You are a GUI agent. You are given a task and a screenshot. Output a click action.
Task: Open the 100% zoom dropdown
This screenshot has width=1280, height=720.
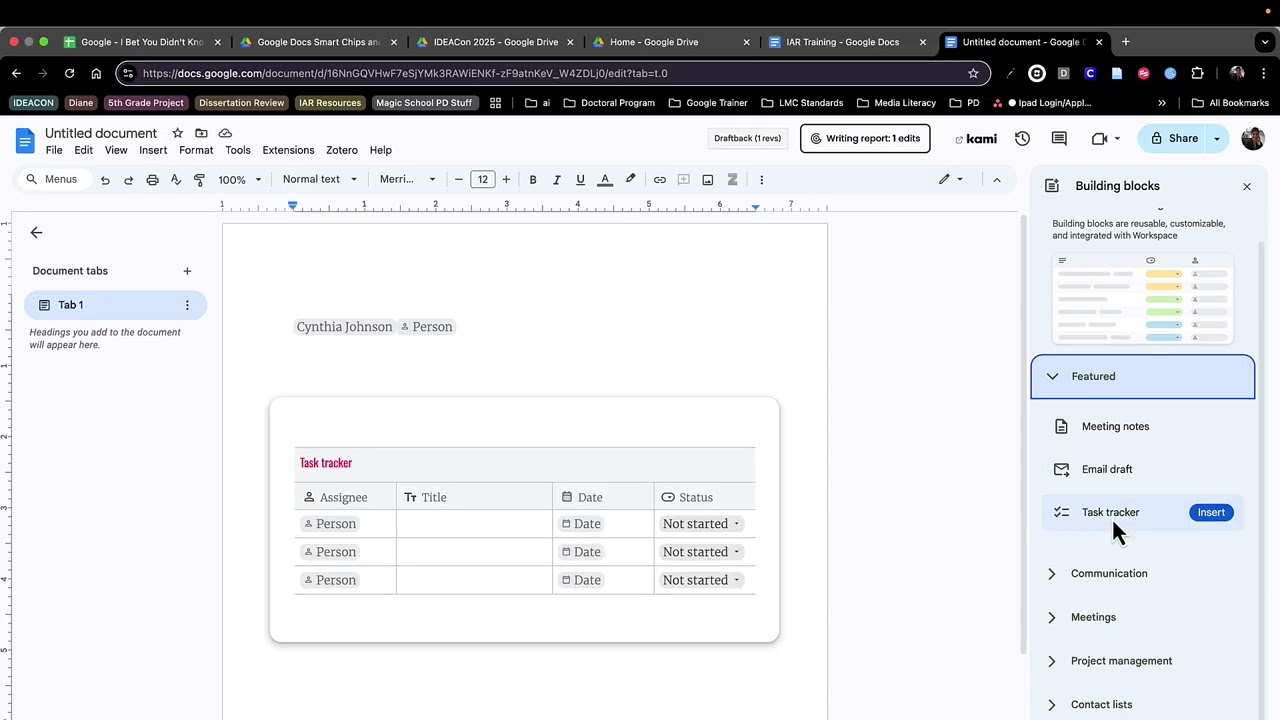240,180
